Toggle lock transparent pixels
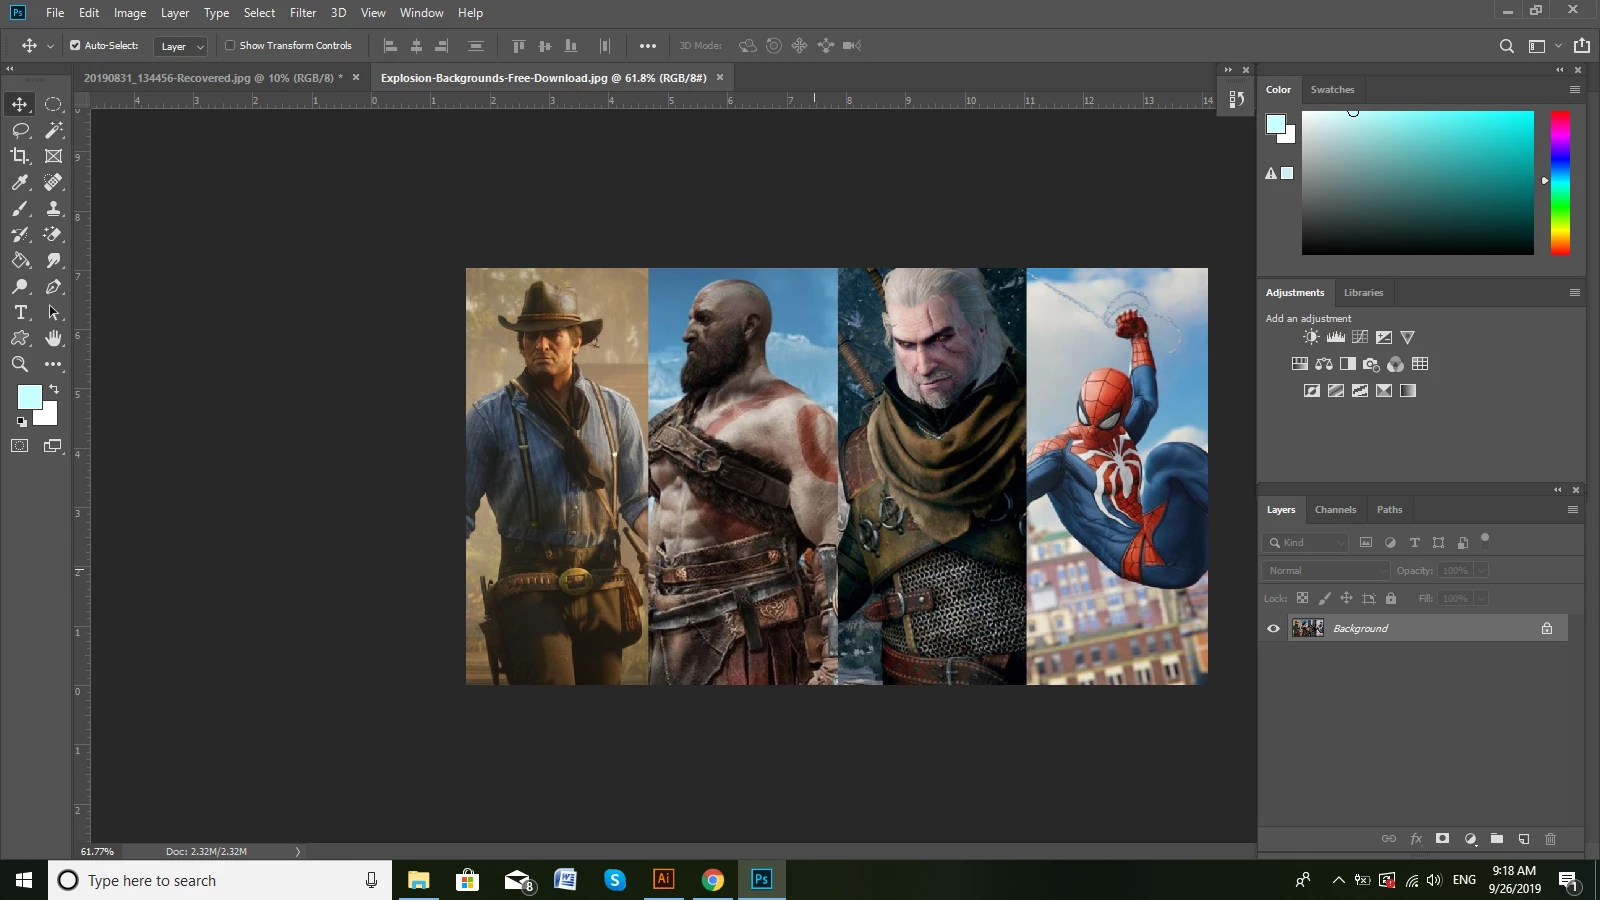The image size is (1600, 900). pos(1302,598)
